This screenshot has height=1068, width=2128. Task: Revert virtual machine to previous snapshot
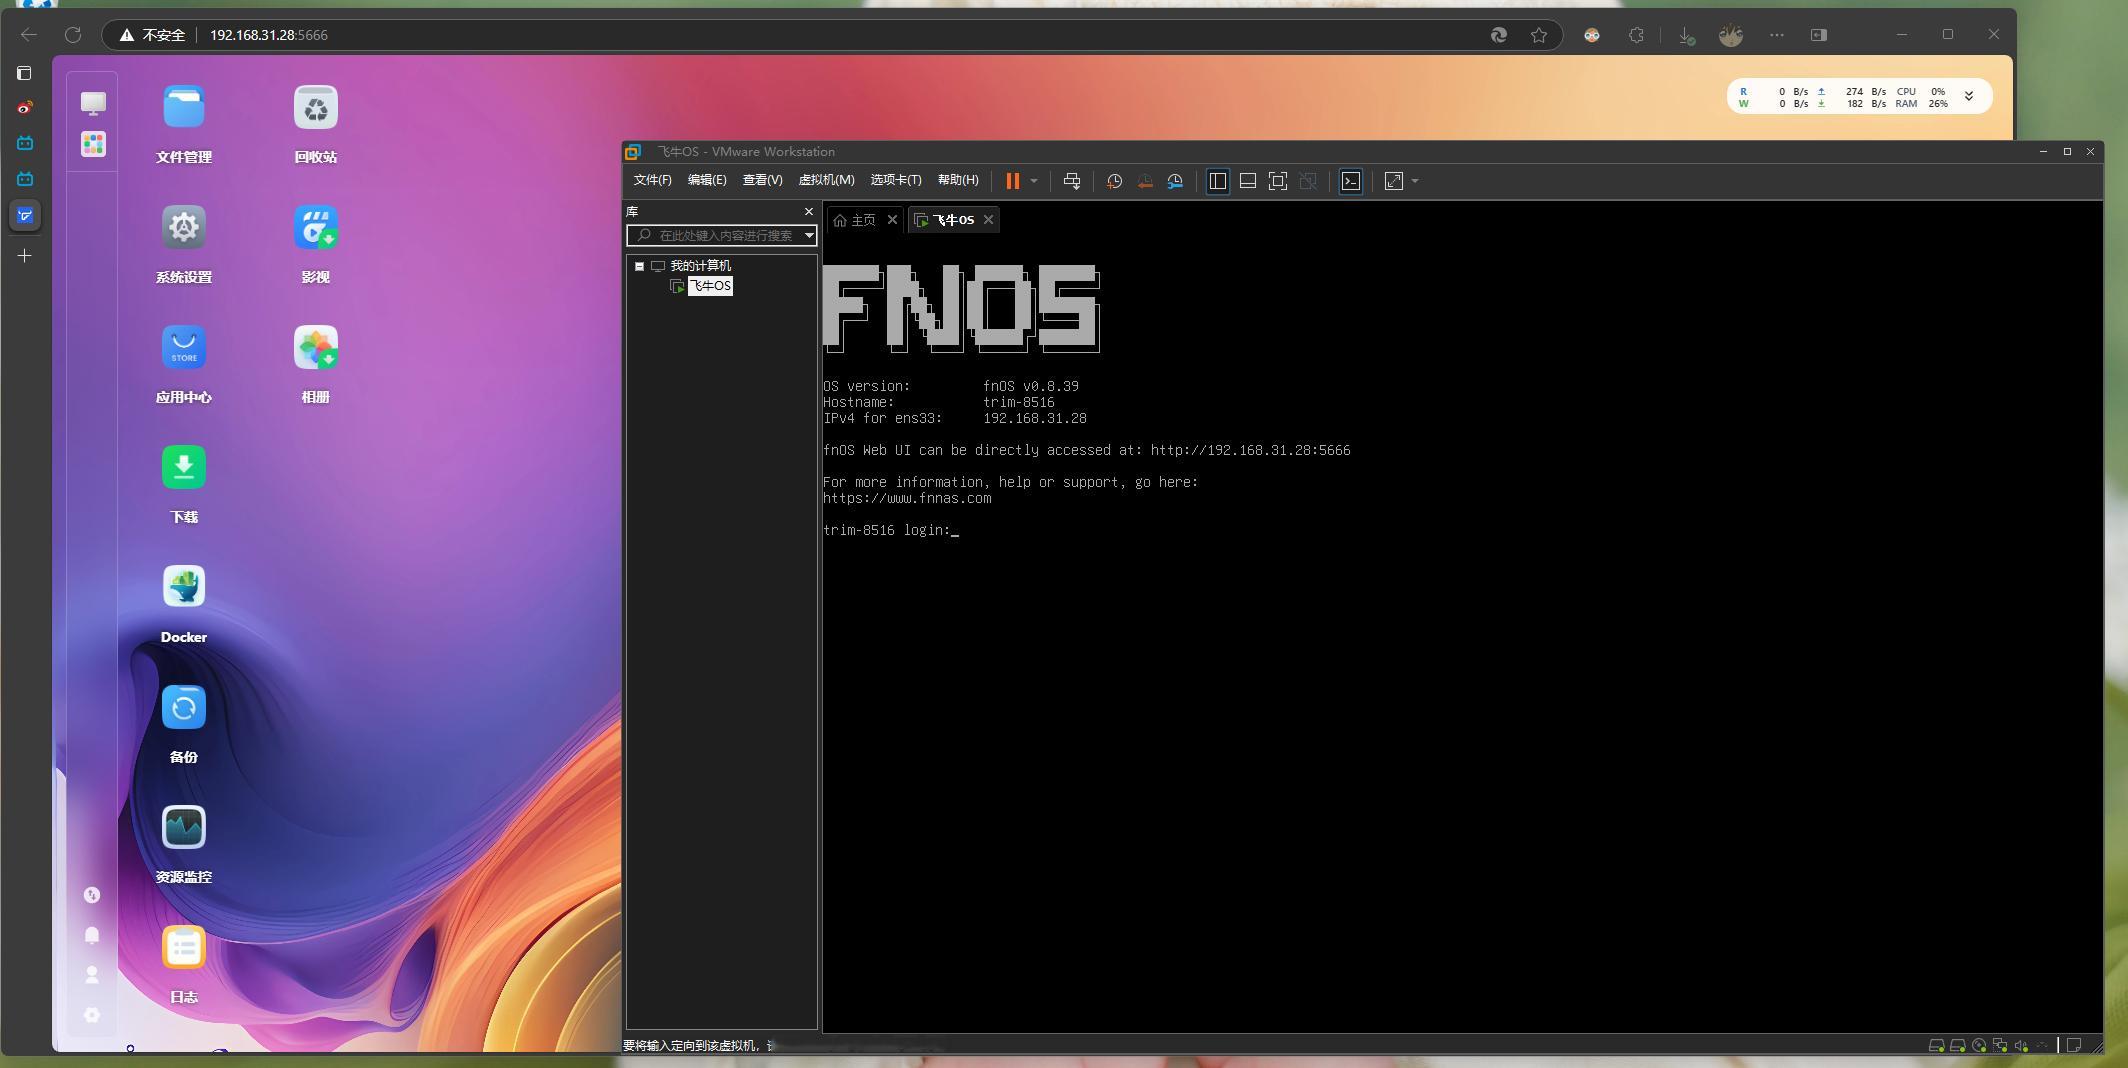1145,181
